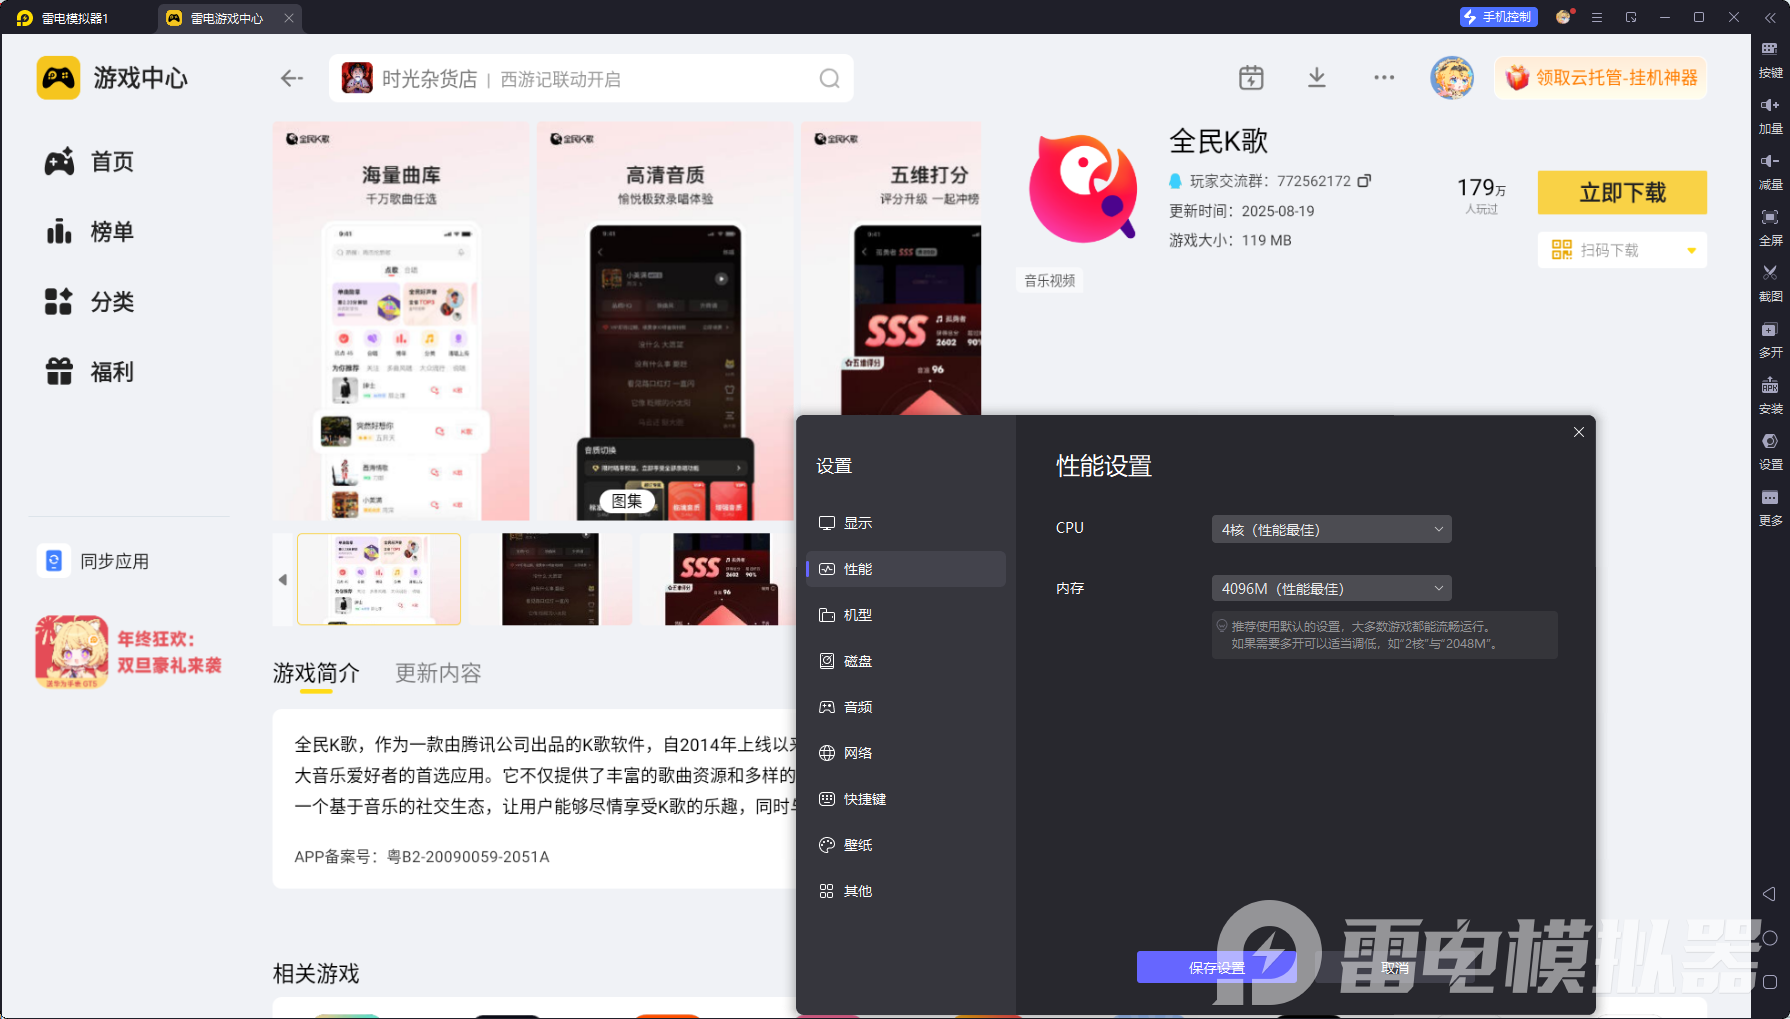
Task: Click the search input field
Action: (x=591, y=79)
